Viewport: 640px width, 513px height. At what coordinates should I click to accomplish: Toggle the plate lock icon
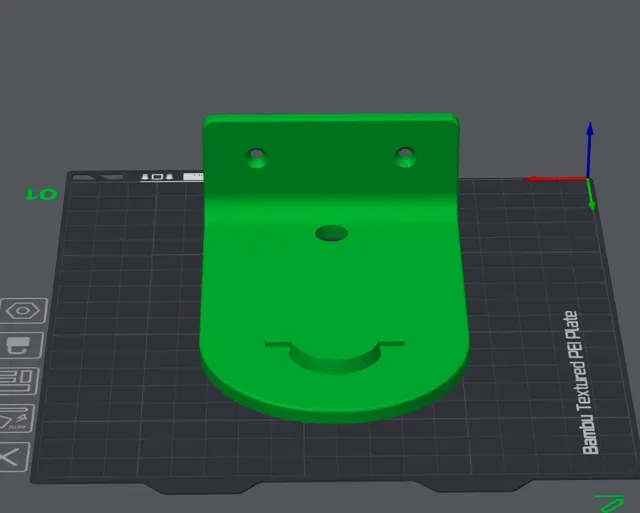pos(20,346)
